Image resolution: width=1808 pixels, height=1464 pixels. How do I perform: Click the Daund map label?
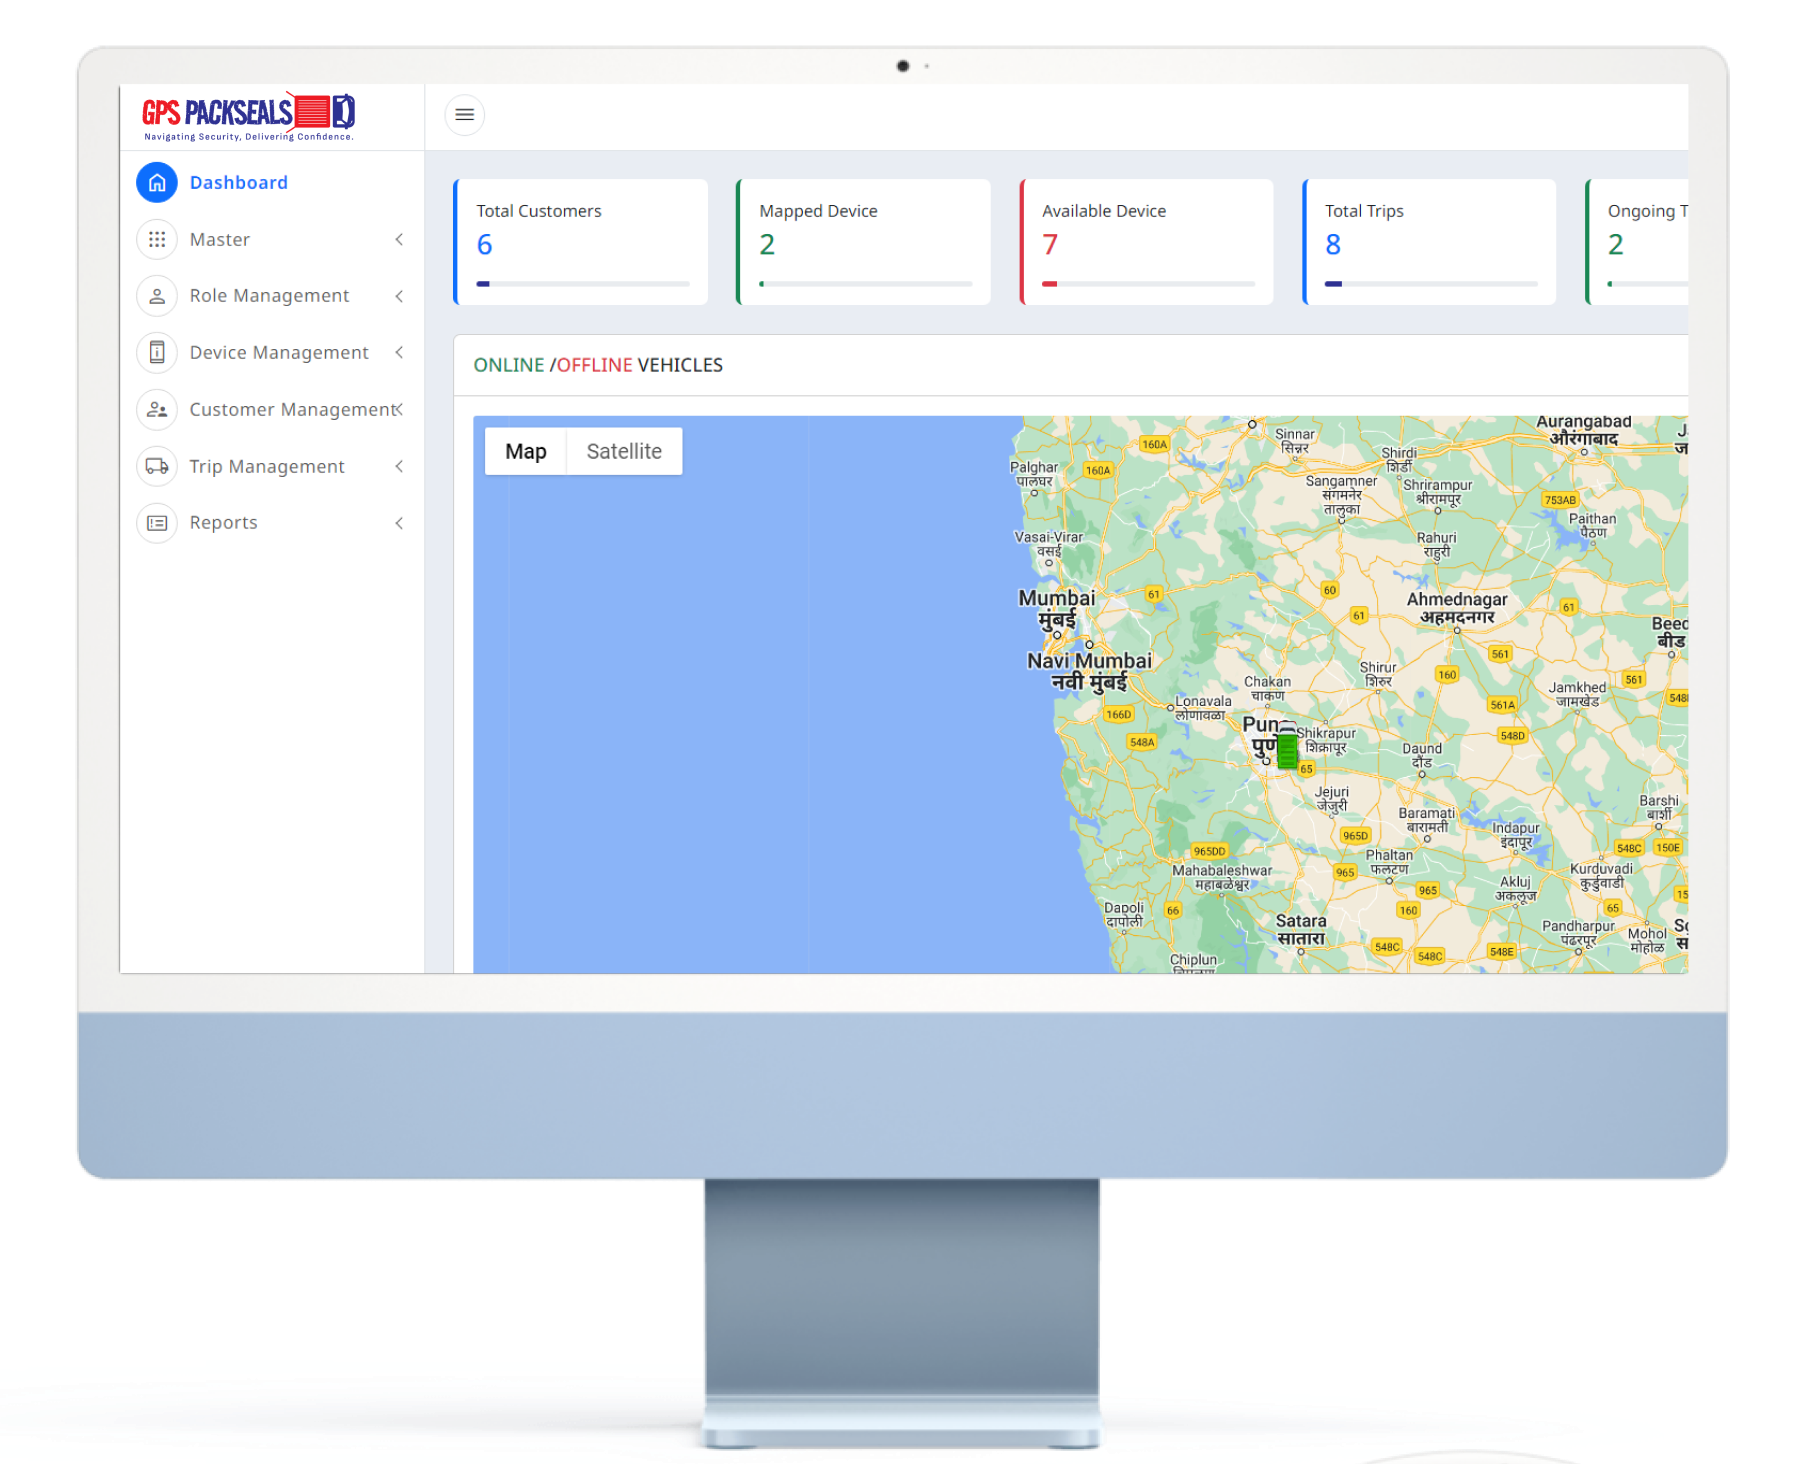point(1422,755)
